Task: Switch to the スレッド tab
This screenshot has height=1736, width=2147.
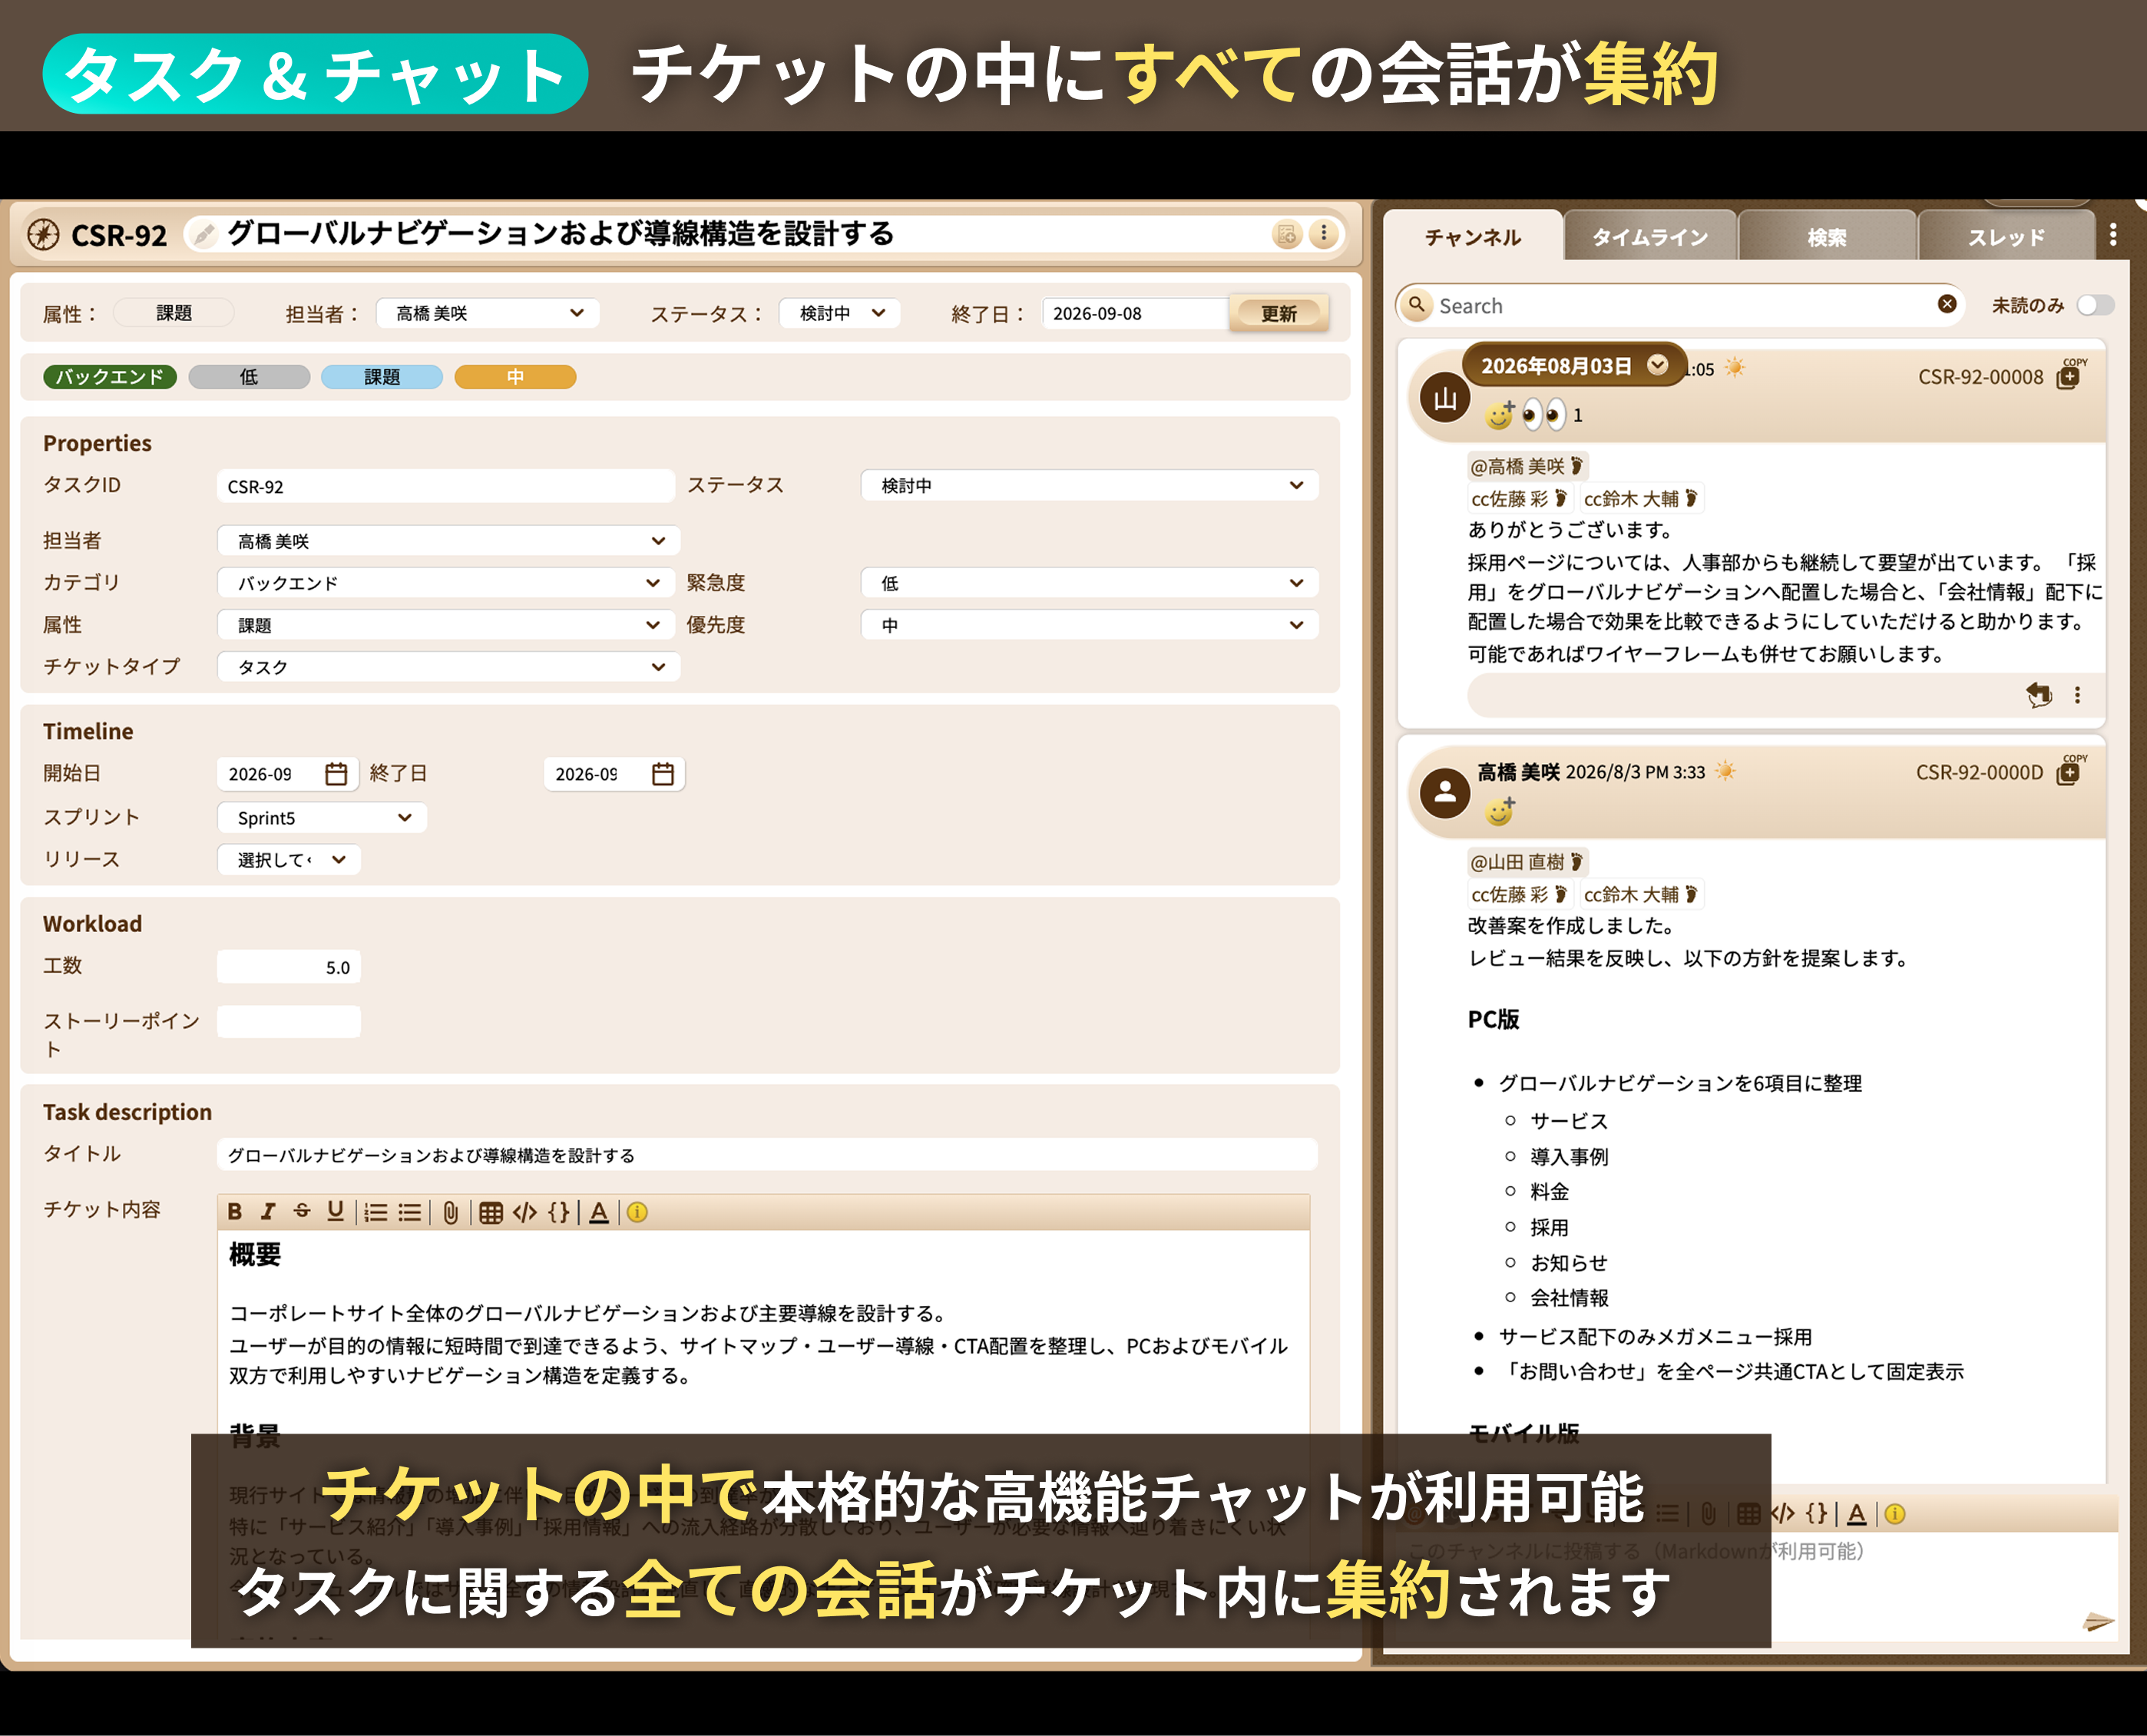Action: coord(2006,237)
